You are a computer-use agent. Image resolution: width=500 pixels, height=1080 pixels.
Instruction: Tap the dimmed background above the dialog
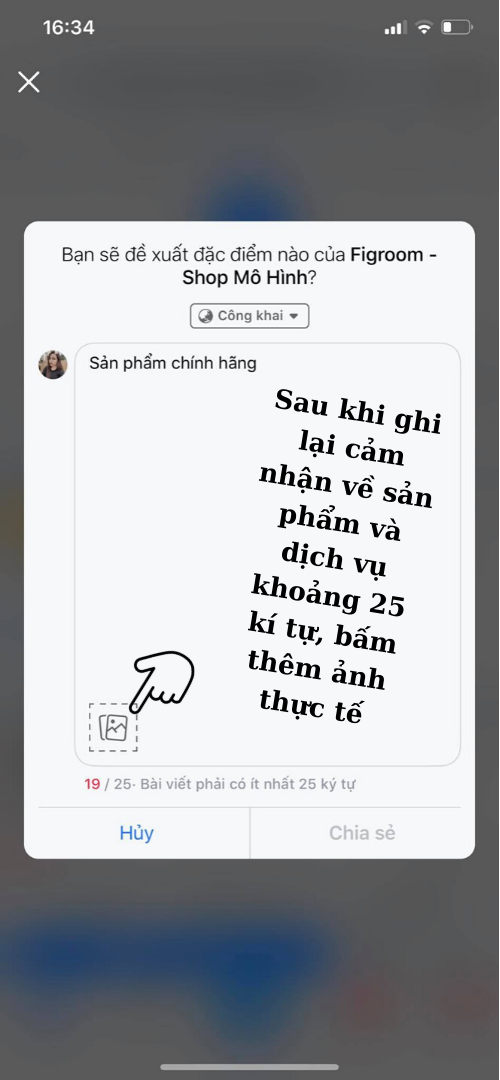250,152
